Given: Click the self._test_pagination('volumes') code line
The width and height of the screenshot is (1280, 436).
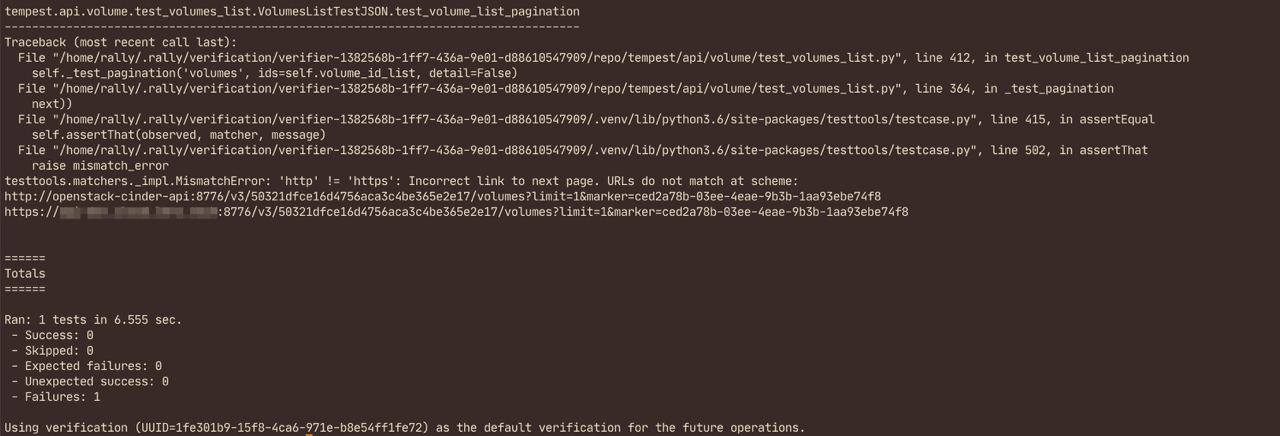Looking at the screenshot, I should tap(274, 73).
